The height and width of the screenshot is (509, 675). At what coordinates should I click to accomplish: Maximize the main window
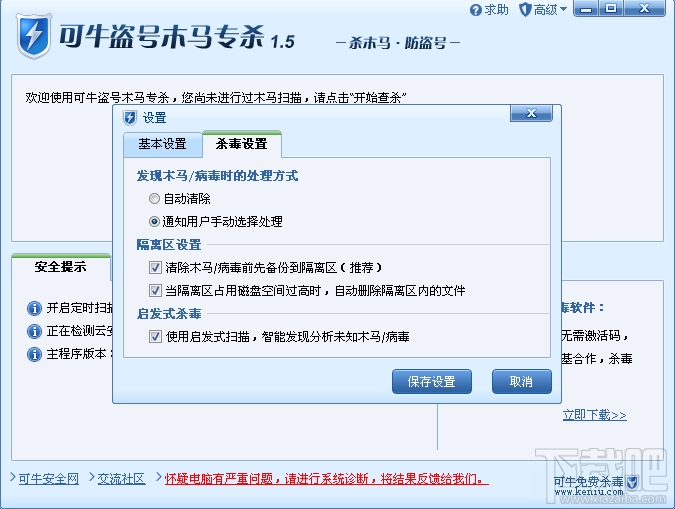(611, 8)
